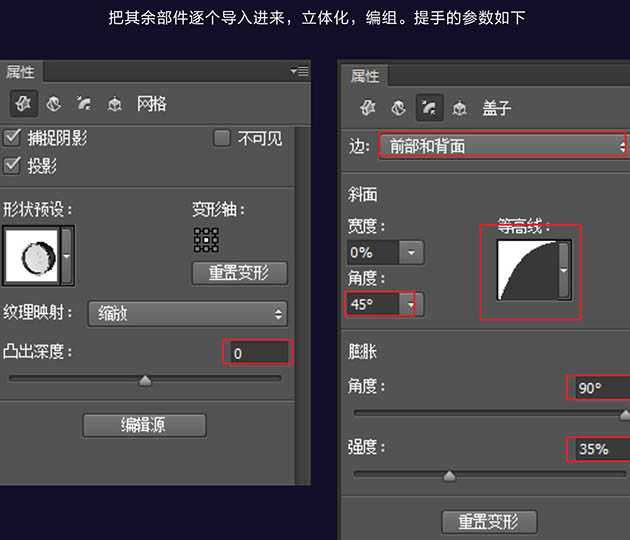This screenshot has height=540, width=630.
Task: Open 等高线 contour picker arrow
Action: point(564,270)
